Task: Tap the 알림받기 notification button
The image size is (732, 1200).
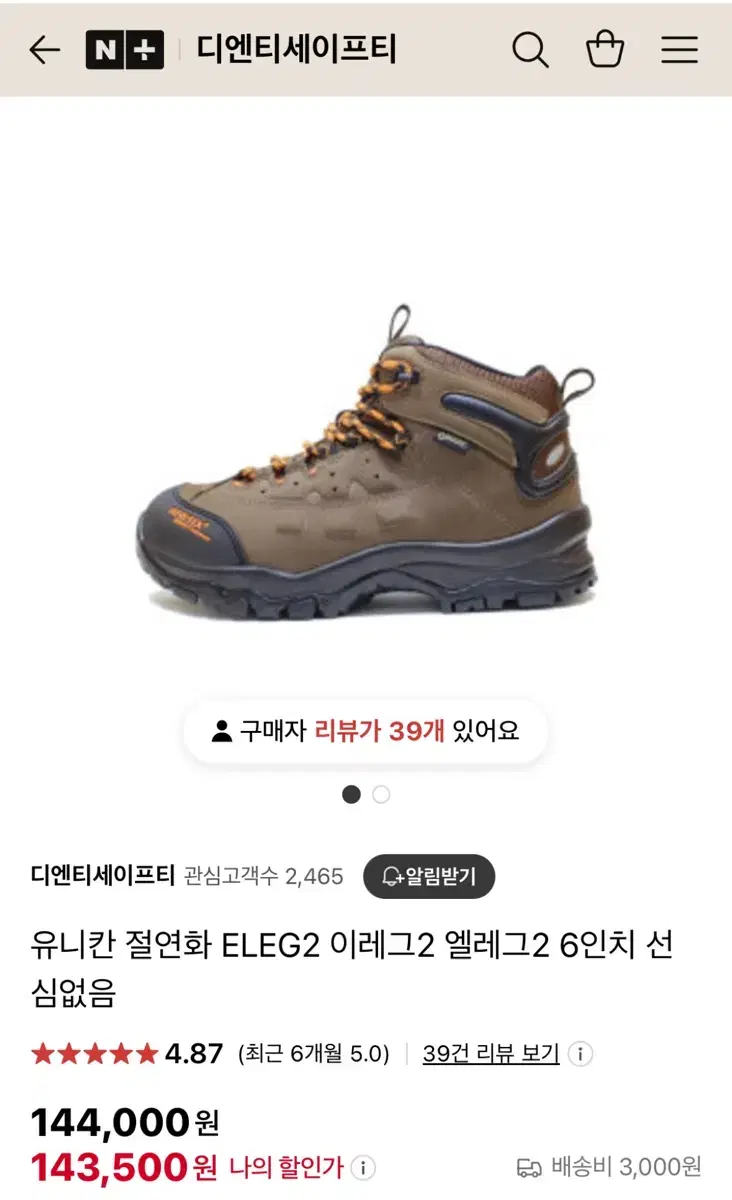Action: coord(429,877)
